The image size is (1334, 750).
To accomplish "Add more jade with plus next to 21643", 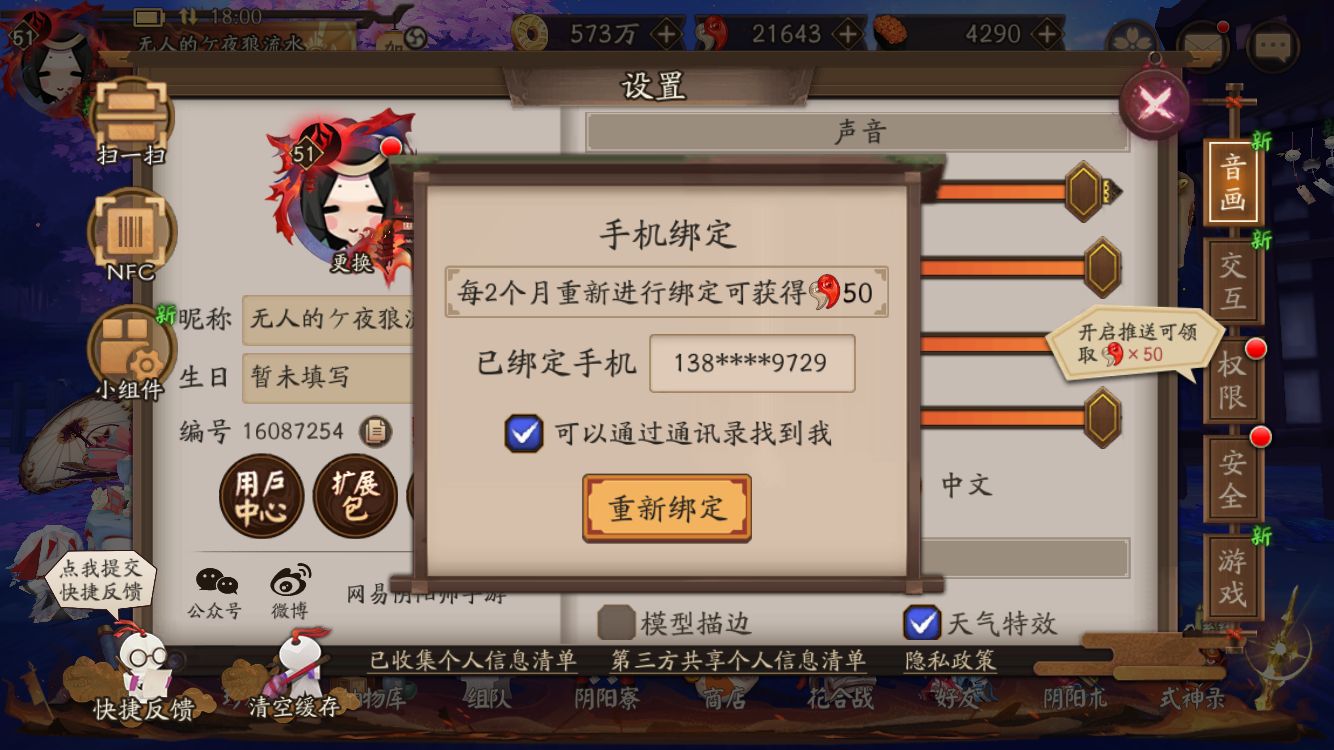I will [x=847, y=34].
